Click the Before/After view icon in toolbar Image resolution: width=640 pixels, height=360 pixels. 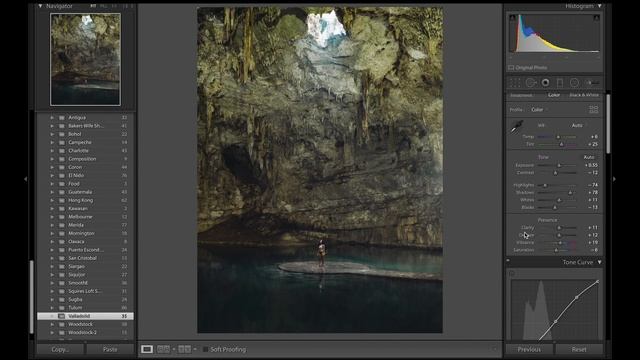click(184, 349)
